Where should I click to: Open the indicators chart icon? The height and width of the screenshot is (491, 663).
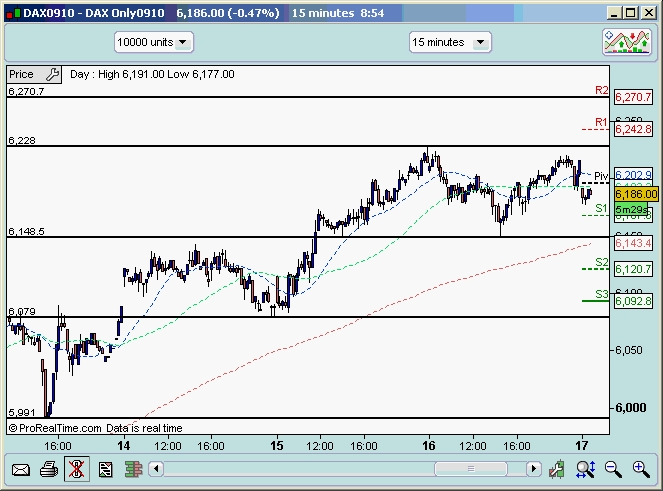point(627,42)
